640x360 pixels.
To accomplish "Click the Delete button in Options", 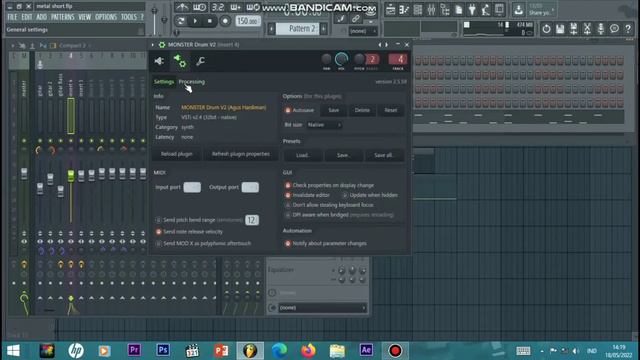I will [362, 110].
